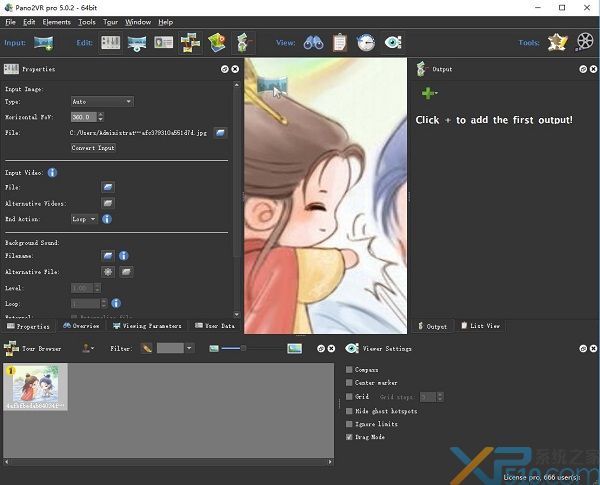Image resolution: width=600 pixels, height=485 pixels.
Task: Open the Output toolbar icon in Edit group
Action: (x=244, y=42)
